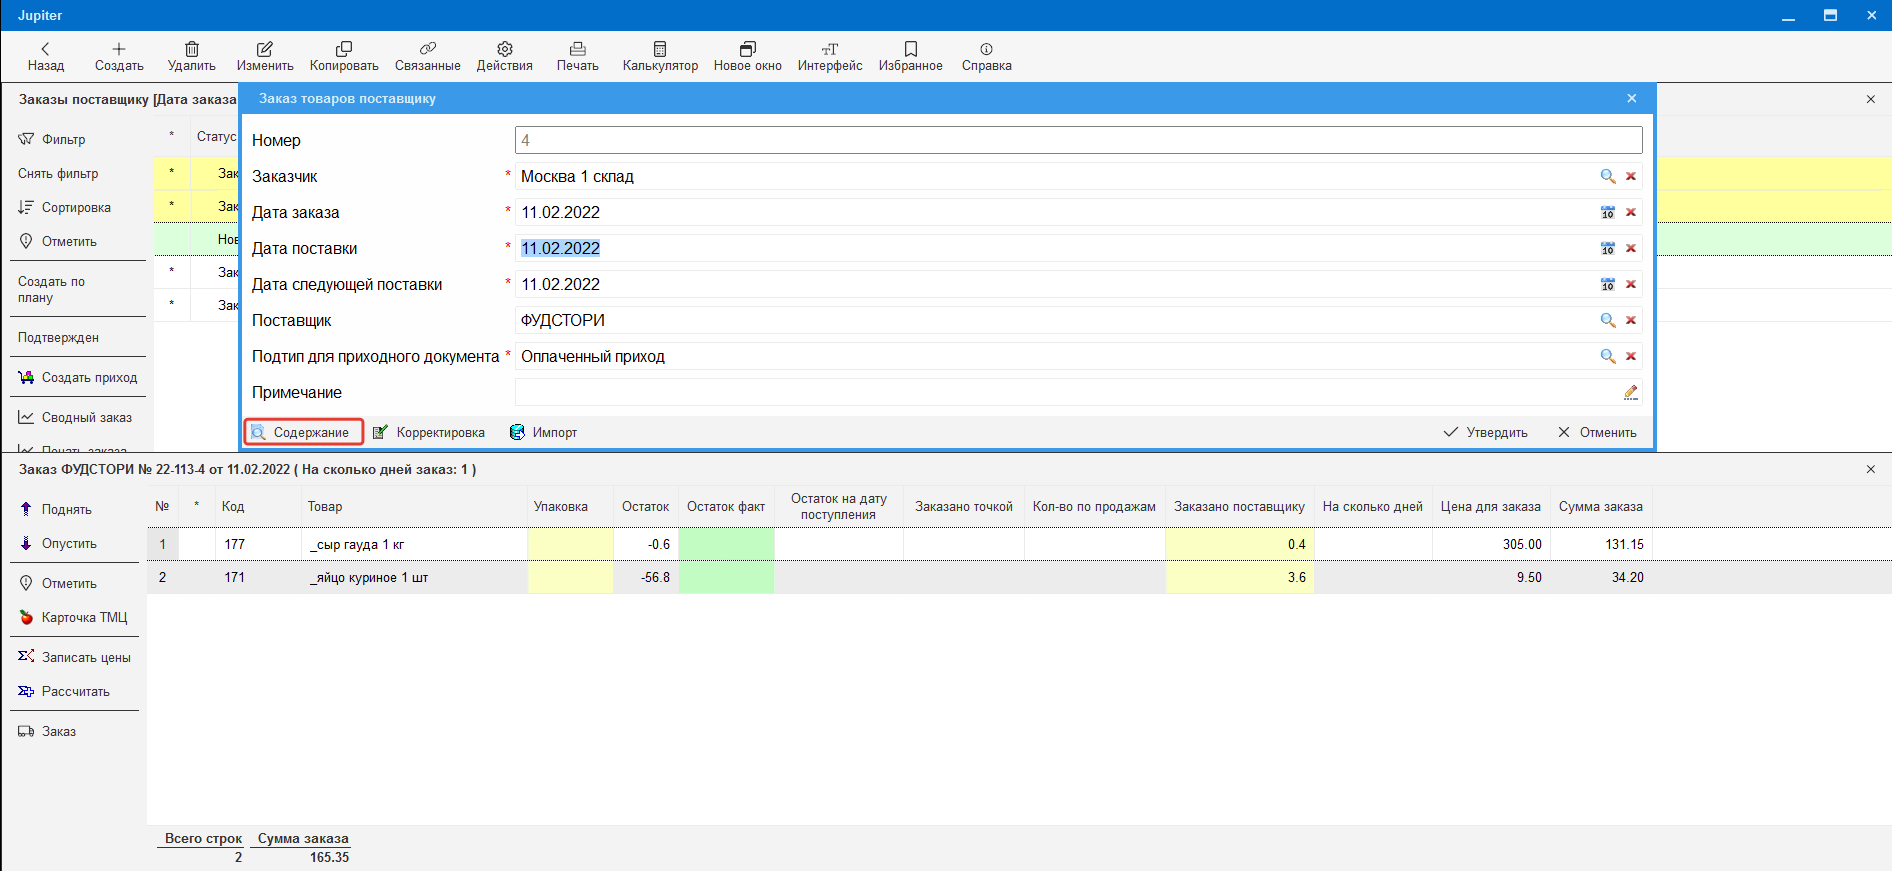Click Заказано поставщику cell 3.6
The height and width of the screenshot is (871, 1892).
pos(1239,577)
